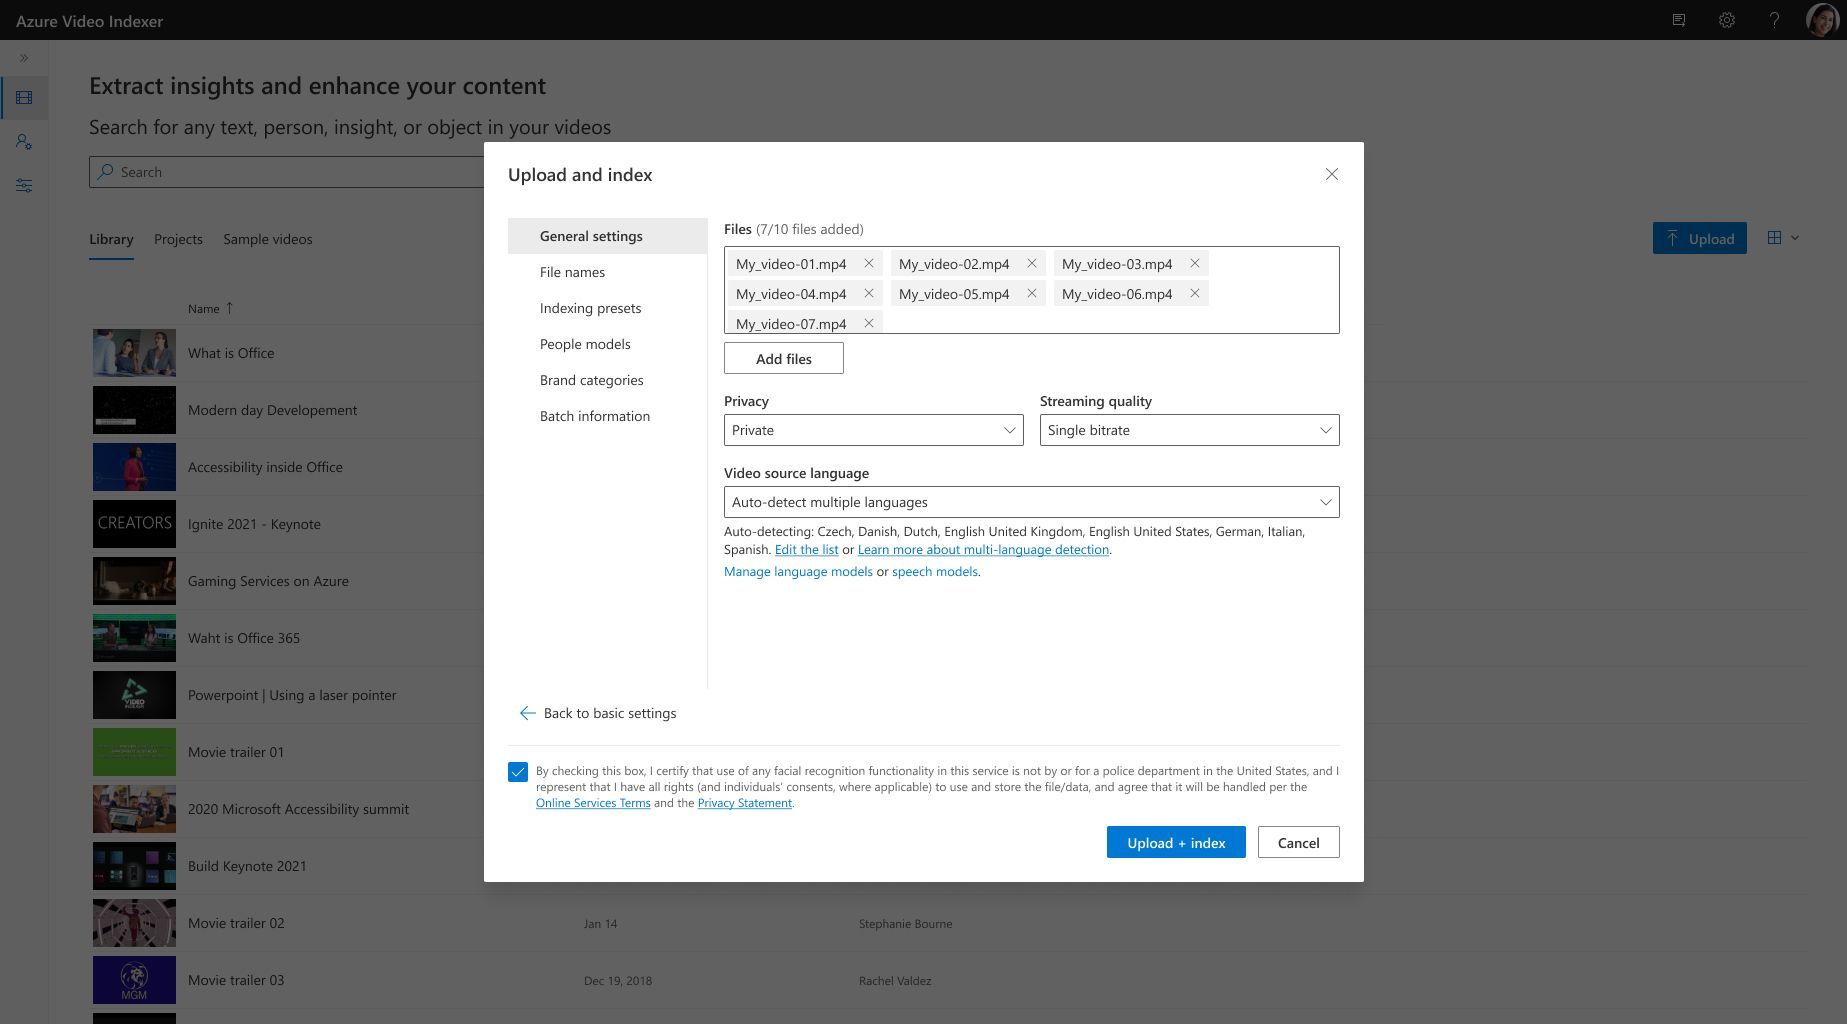Screen dimensions: 1847x1024
Task: Open the help question mark icon
Action: tap(1774, 20)
